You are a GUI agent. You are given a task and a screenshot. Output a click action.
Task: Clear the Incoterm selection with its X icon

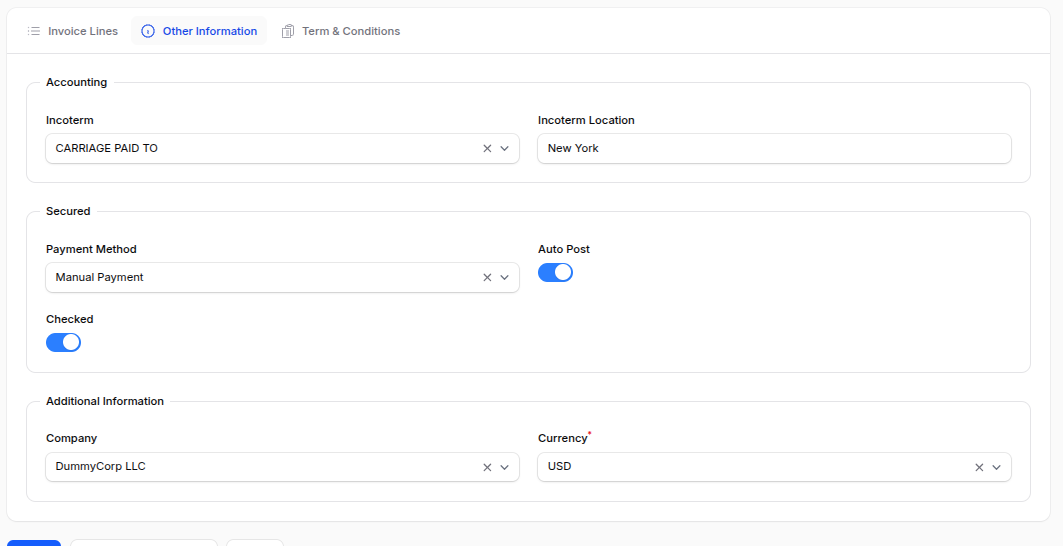click(487, 149)
